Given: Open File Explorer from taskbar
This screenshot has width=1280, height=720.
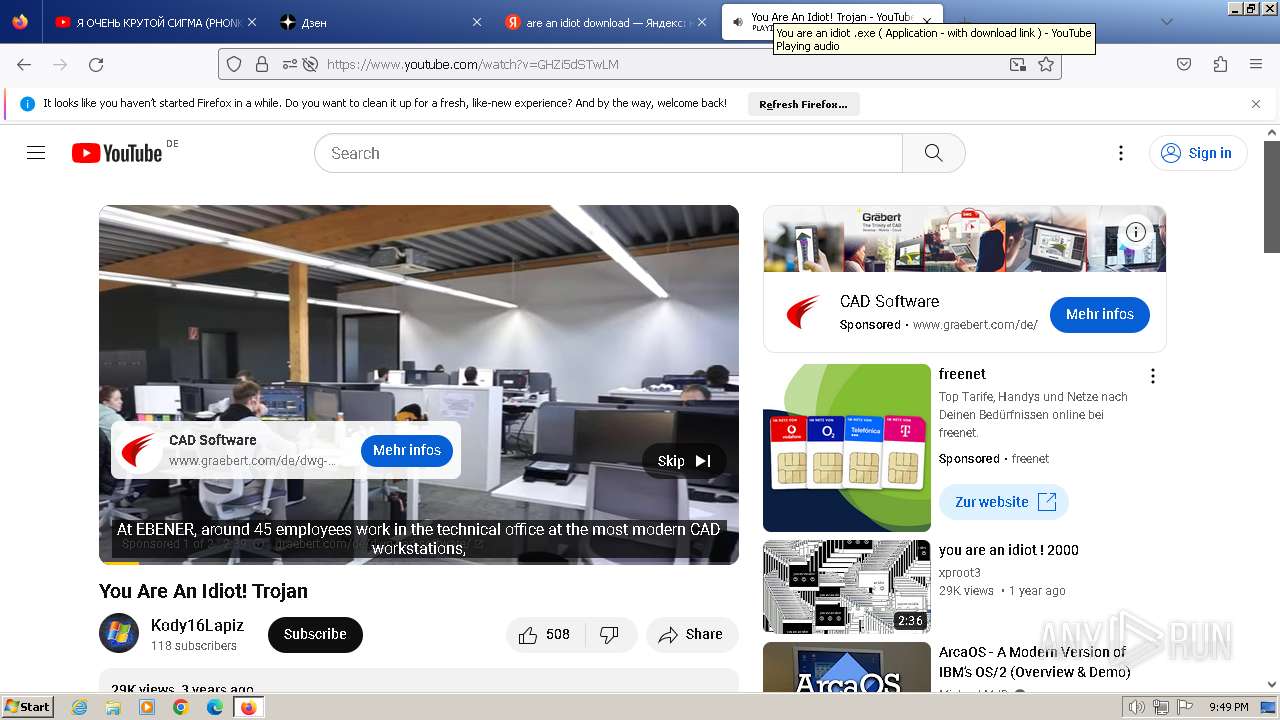Looking at the screenshot, I should 113,707.
